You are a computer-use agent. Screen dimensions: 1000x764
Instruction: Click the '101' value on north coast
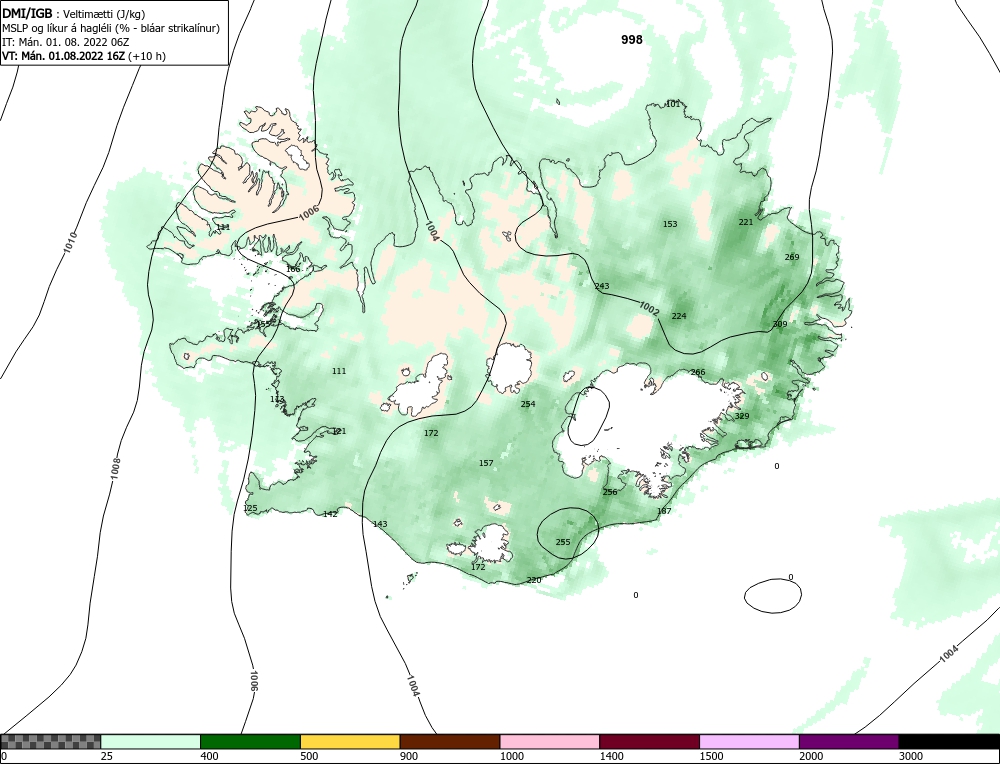673,104
